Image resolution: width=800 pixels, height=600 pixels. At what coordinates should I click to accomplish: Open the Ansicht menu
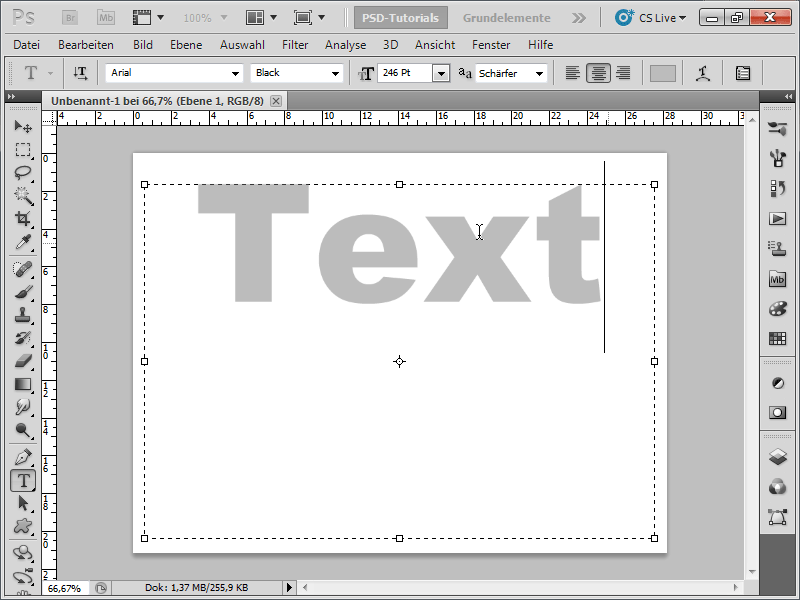(435, 45)
